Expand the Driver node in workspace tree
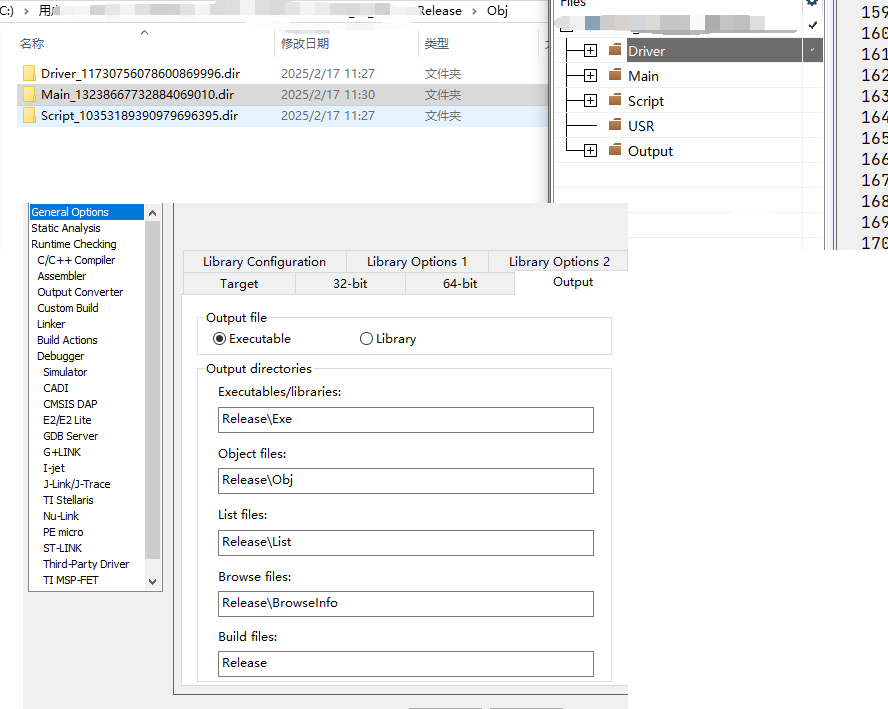Viewport: 888px width, 709px height. click(590, 50)
